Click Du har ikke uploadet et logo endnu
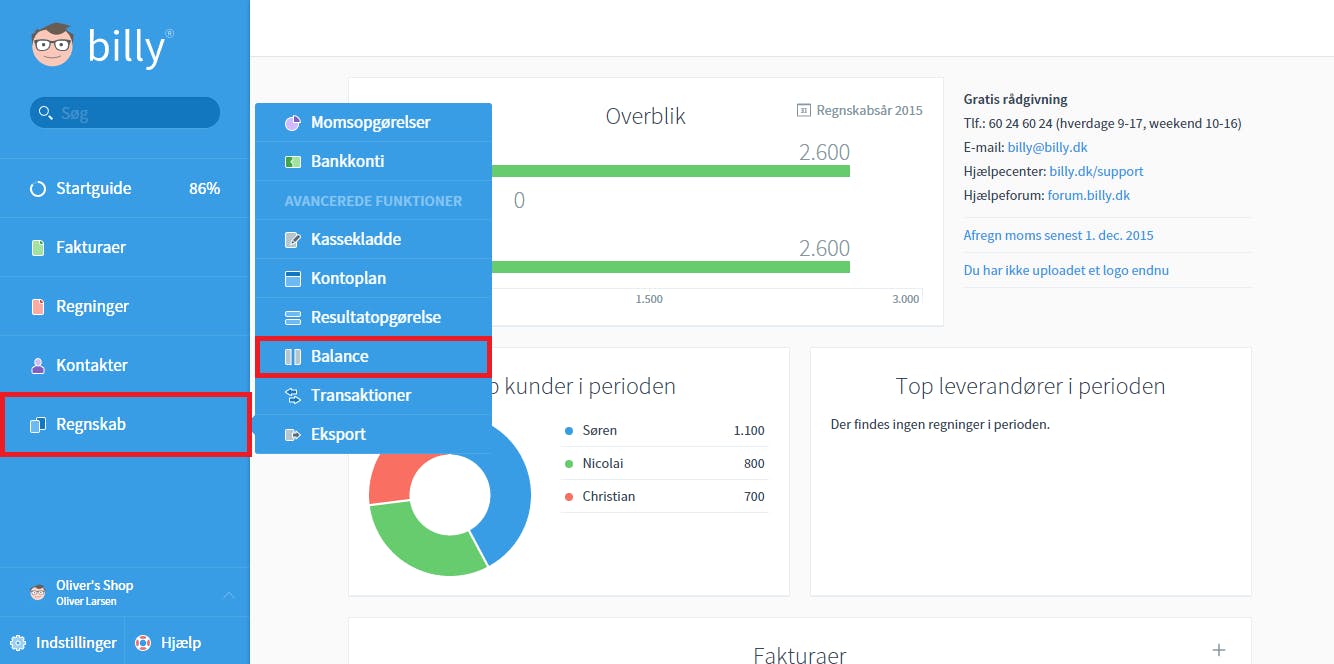The width and height of the screenshot is (1334, 664). coord(1066,271)
